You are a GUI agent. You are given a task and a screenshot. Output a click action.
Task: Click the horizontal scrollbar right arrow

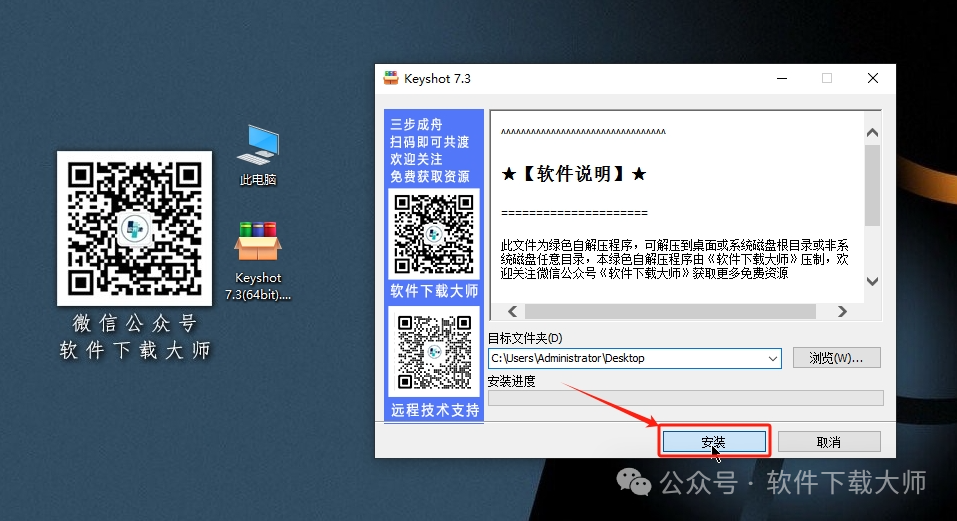(842, 312)
